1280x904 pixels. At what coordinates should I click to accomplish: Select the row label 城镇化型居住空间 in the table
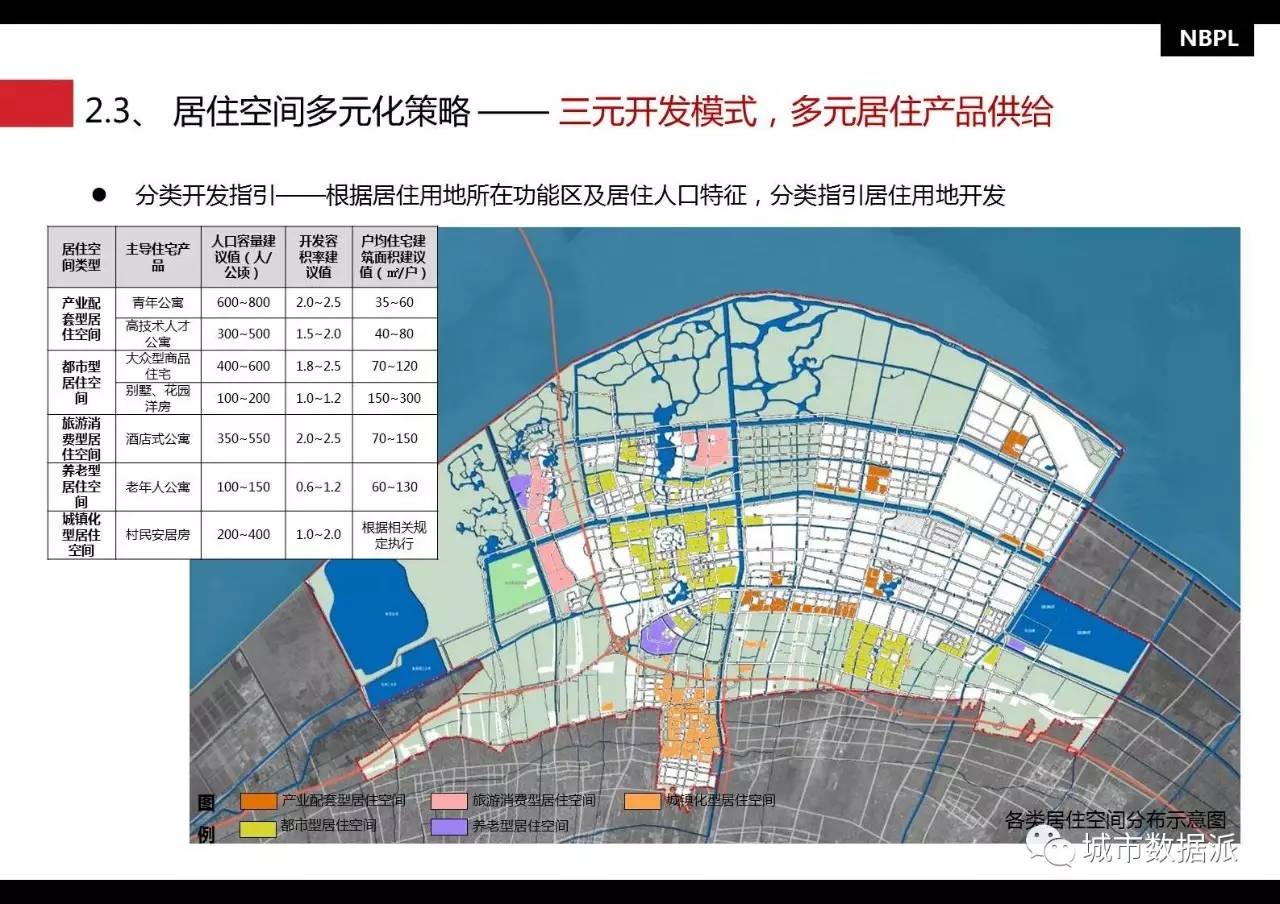[x=81, y=534]
